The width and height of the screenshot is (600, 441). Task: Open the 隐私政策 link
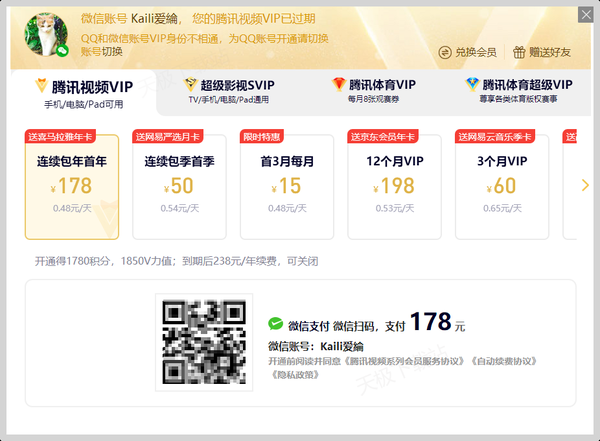(x=294, y=375)
